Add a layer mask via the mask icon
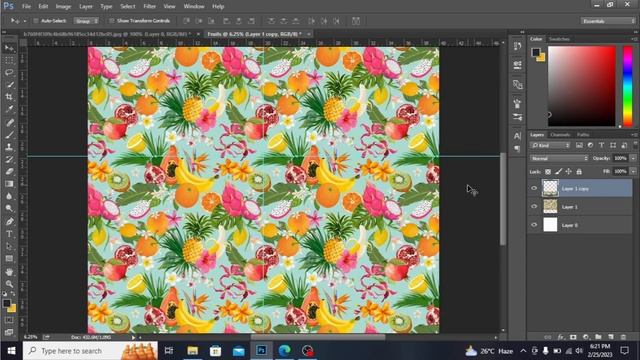640x360 pixels. coord(573,337)
